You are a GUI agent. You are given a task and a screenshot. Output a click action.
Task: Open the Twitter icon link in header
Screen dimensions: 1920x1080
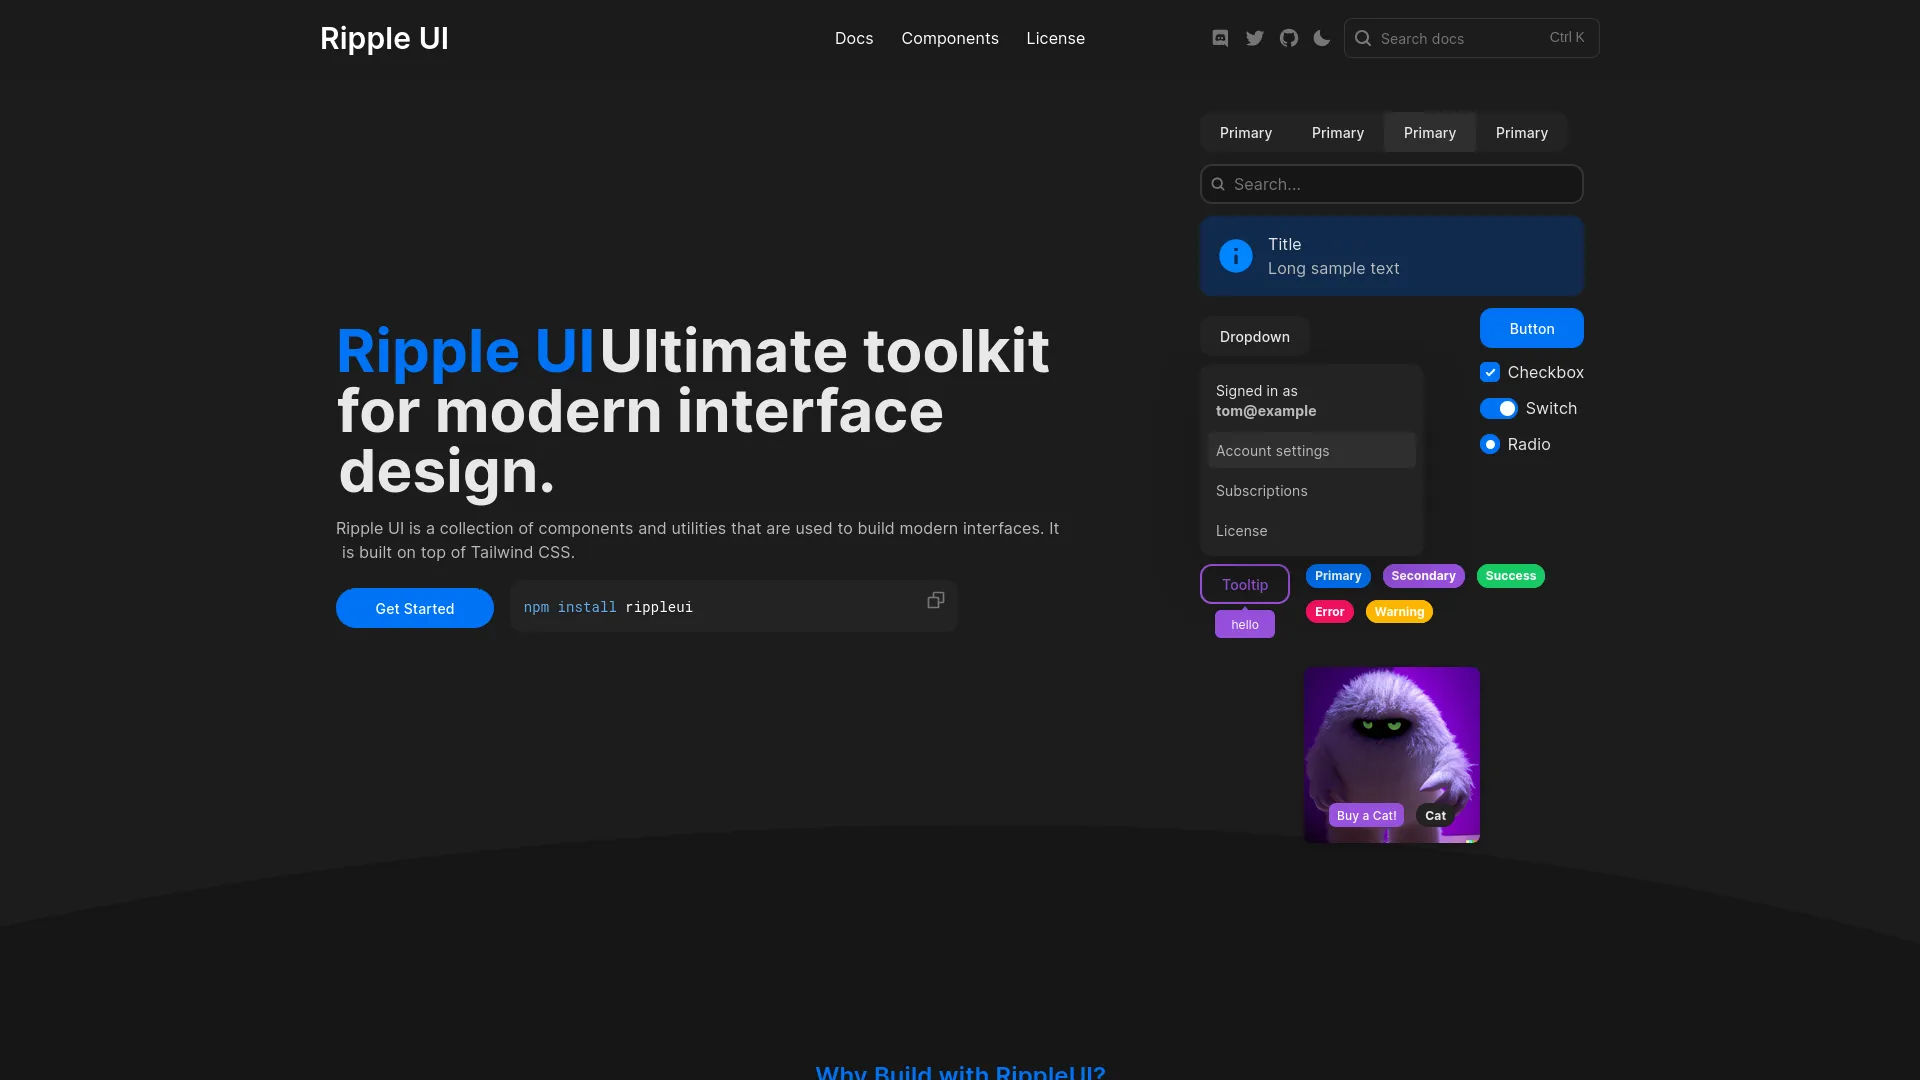[x=1254, y=38]
